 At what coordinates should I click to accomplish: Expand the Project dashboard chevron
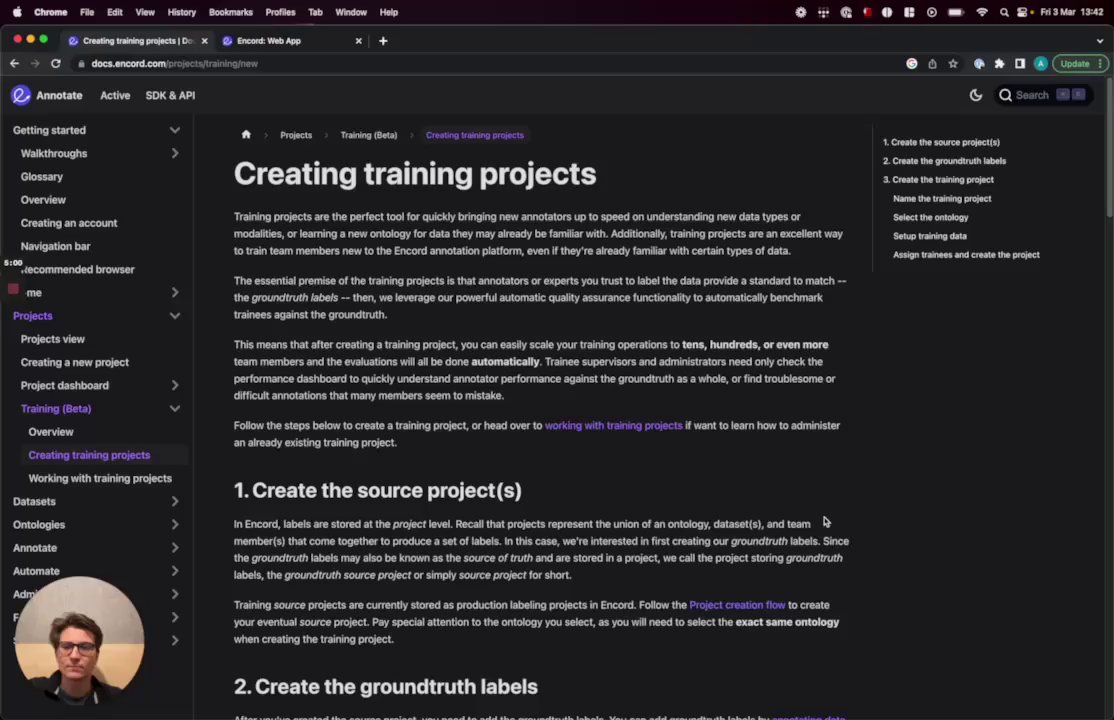(175, 385)
